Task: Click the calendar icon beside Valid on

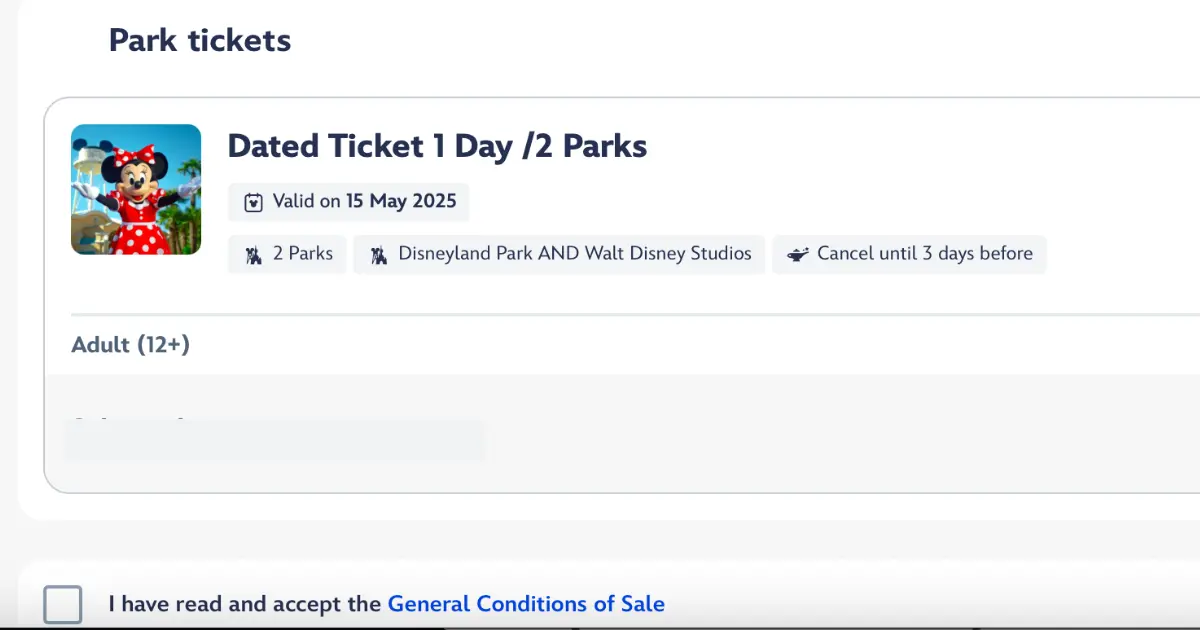Action: [x=253, y=202]
